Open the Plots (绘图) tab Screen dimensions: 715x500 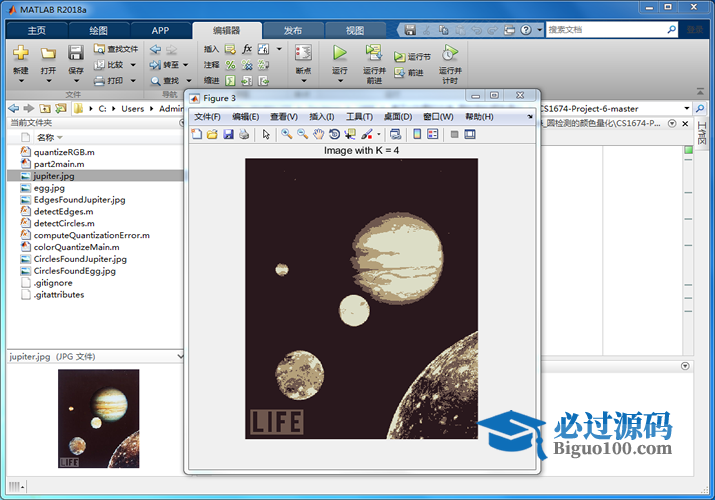pyautogui.click(x=98, y=31)
